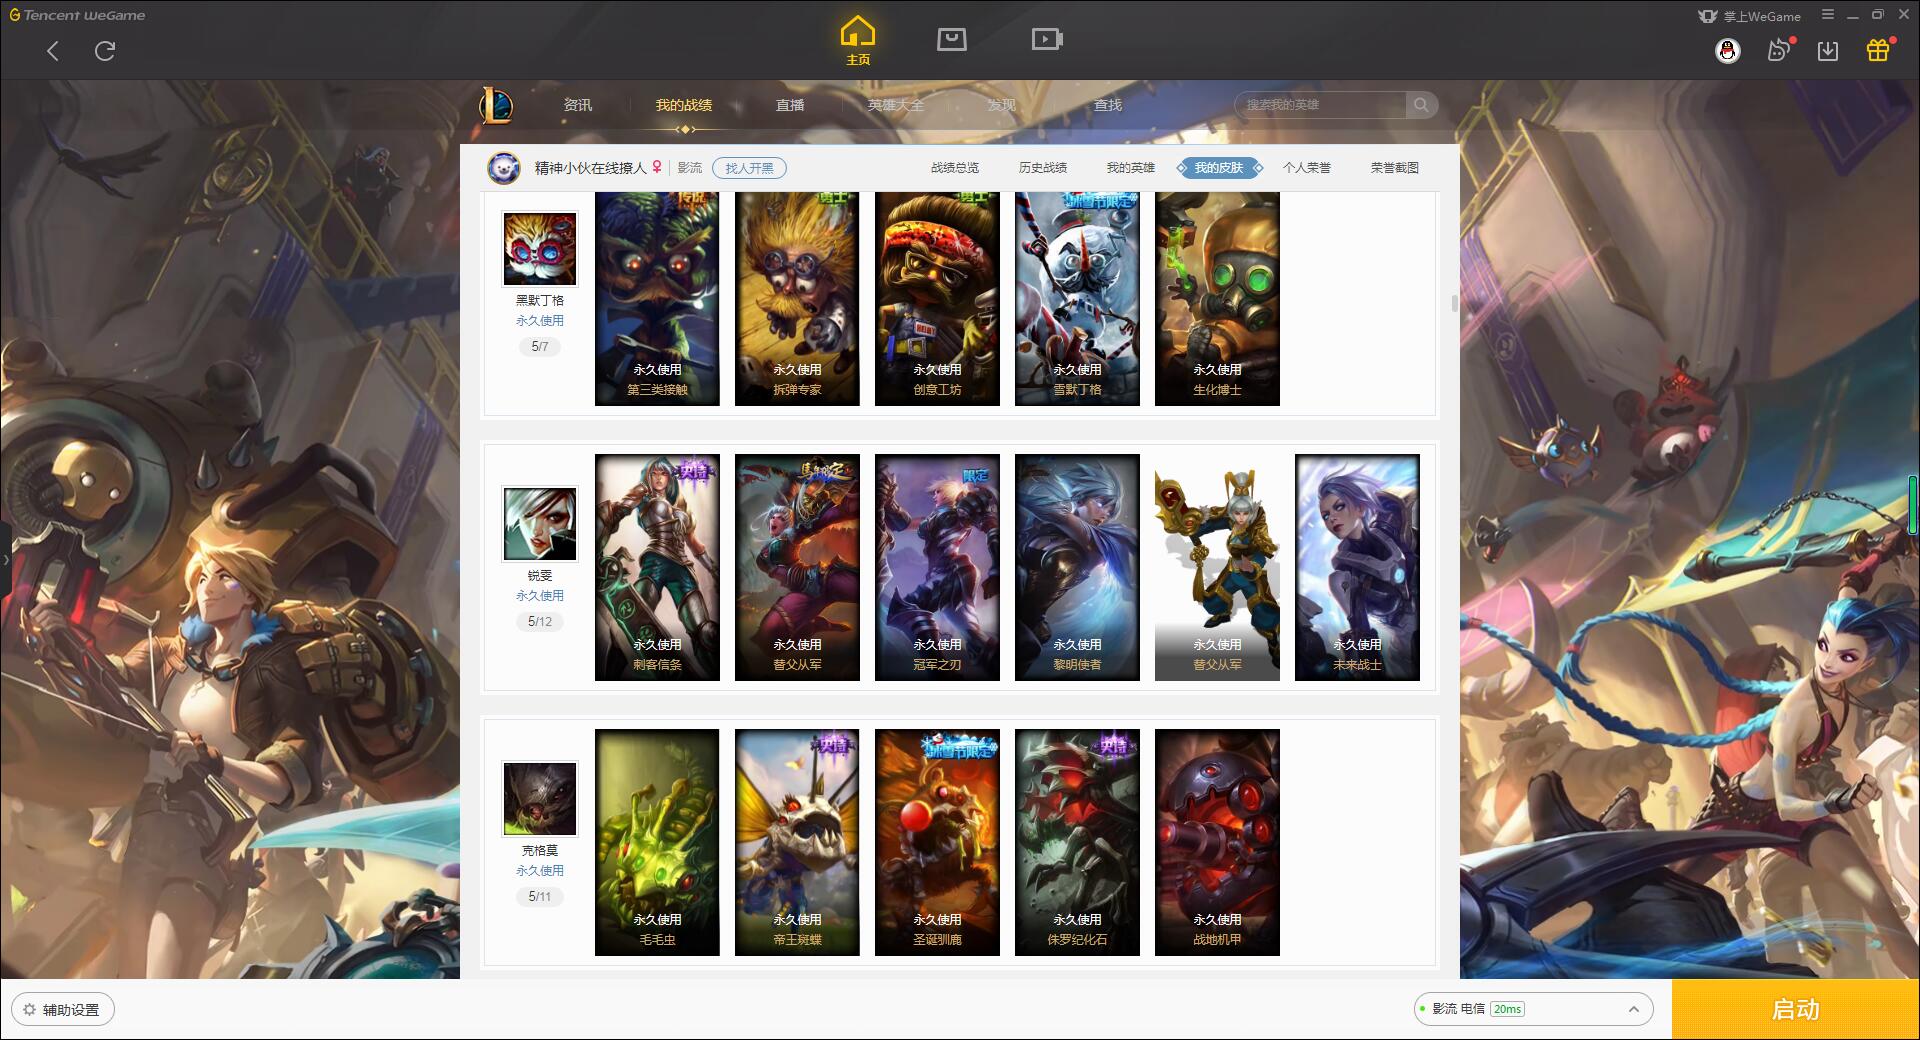Open the video playback icon in top bar
This screenshot has width=1920, height=1040.
(1047, 39)
